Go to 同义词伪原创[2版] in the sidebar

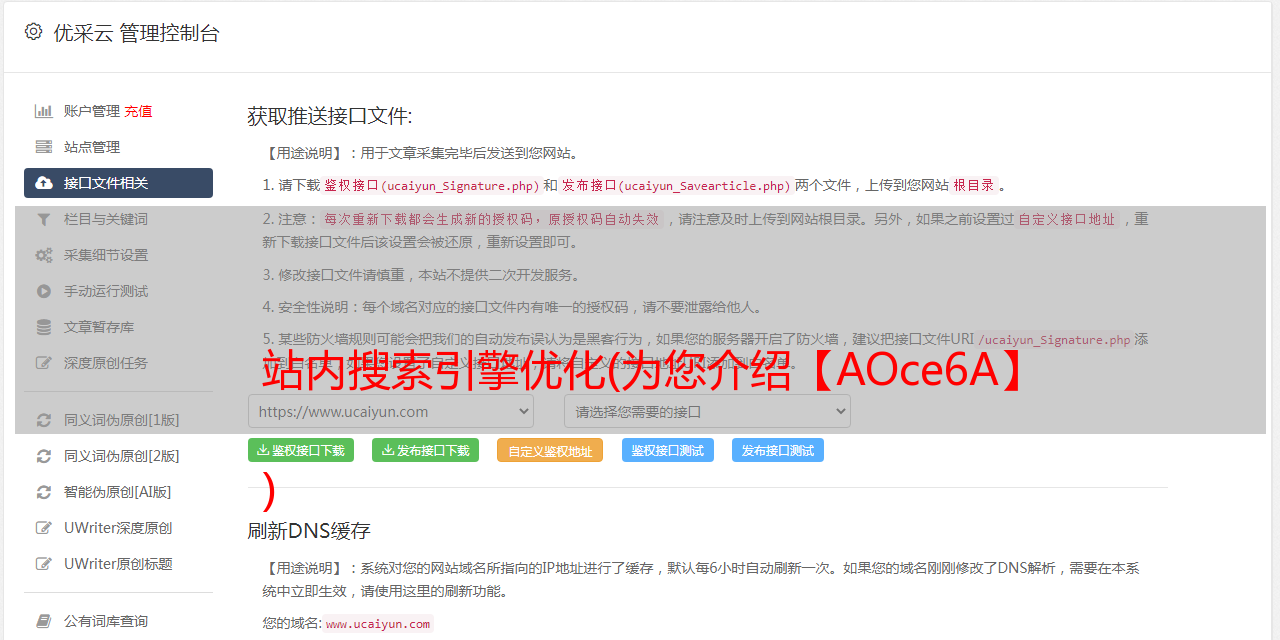click(122, 456)
